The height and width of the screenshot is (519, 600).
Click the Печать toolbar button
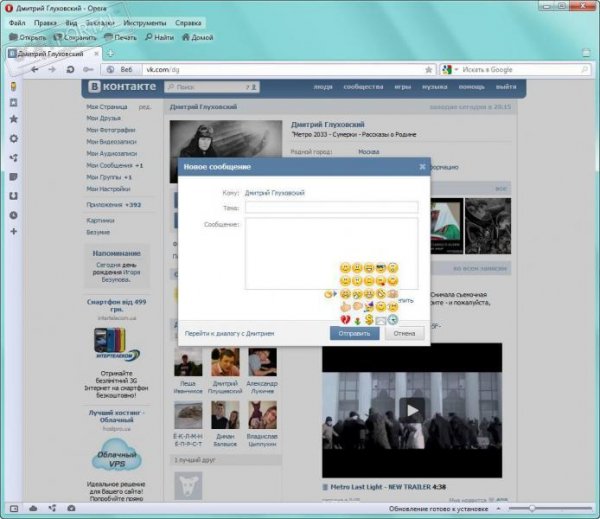point(120,37)
